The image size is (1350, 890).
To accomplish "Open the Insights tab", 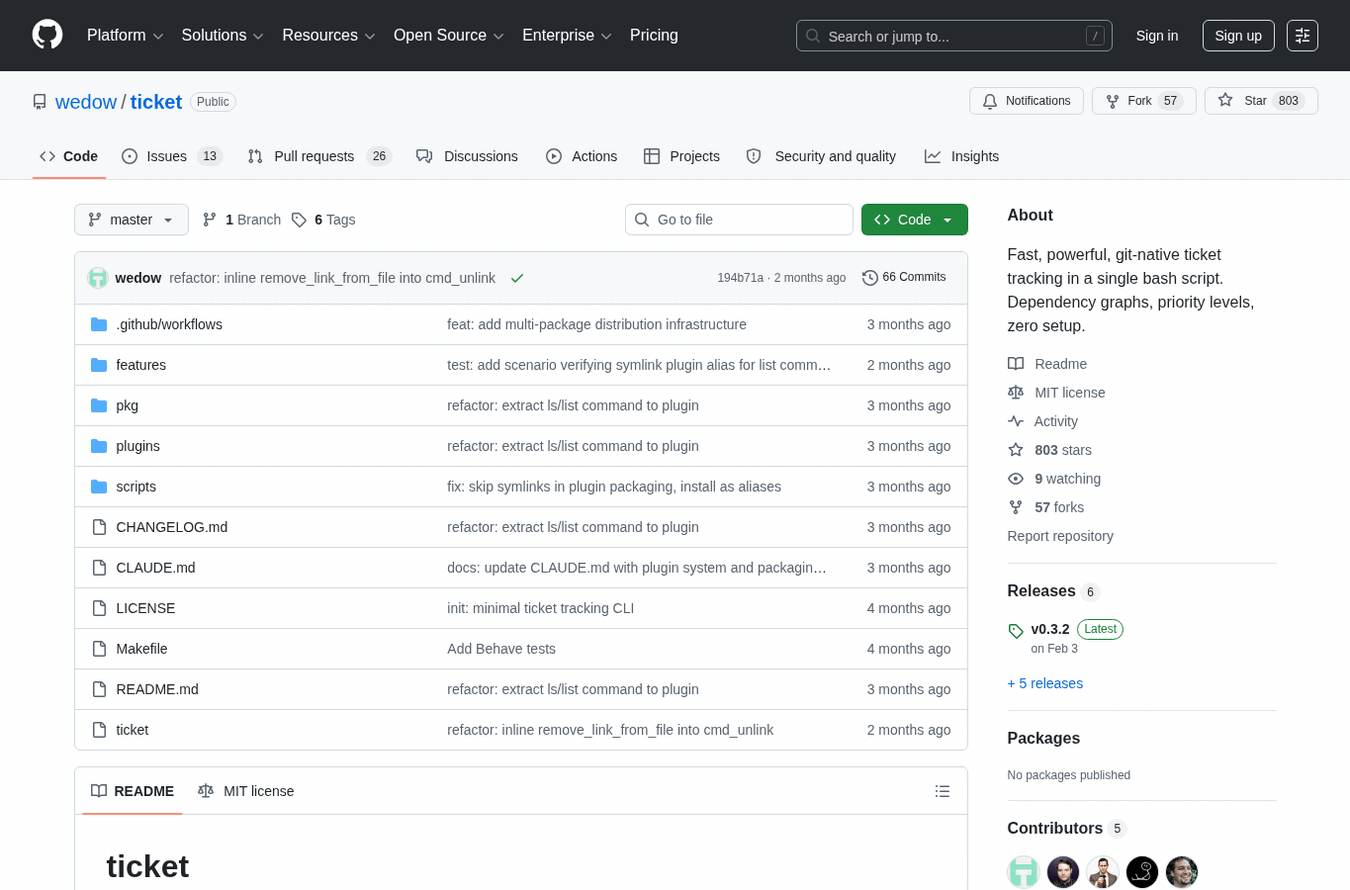I will 962,156.
